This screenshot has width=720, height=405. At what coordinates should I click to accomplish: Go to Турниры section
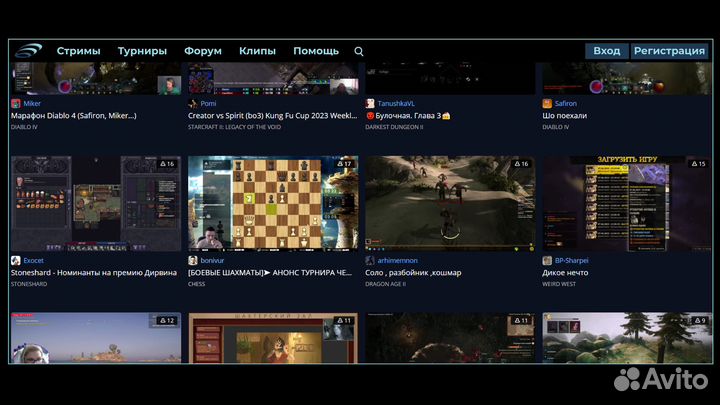point(142,51)
